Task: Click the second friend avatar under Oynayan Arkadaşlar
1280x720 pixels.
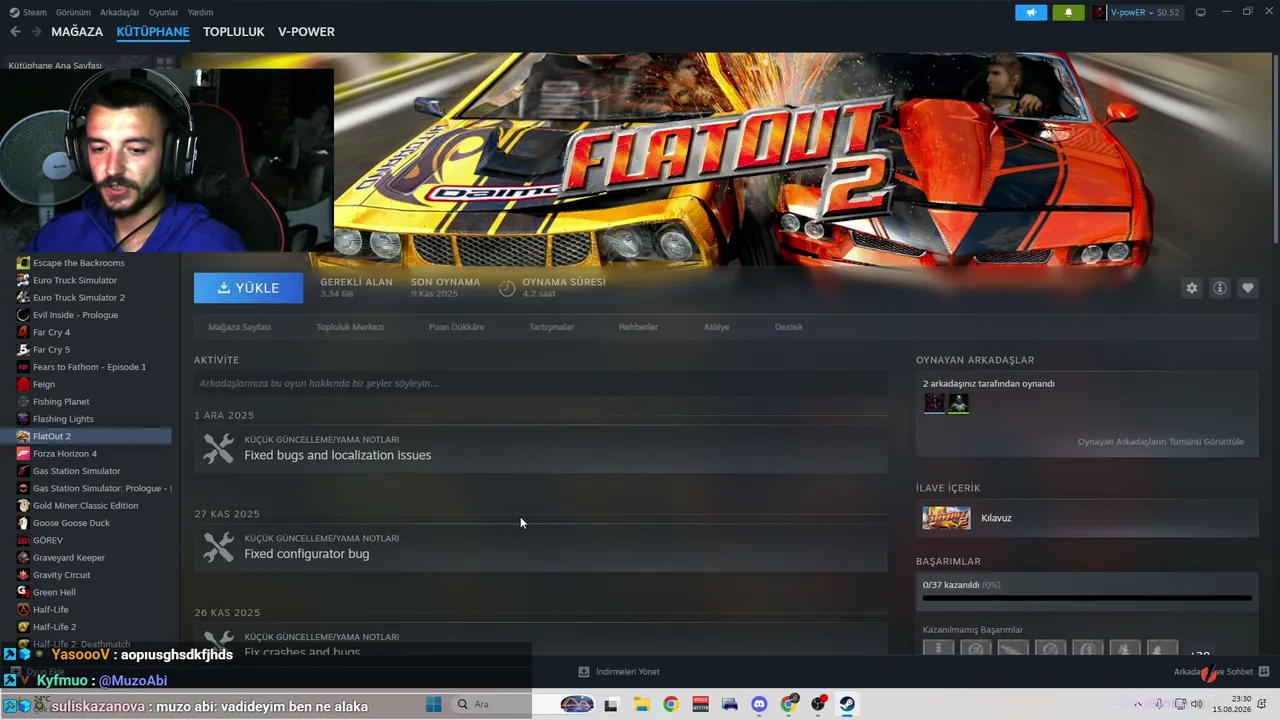Action: [x=959, y=403]
